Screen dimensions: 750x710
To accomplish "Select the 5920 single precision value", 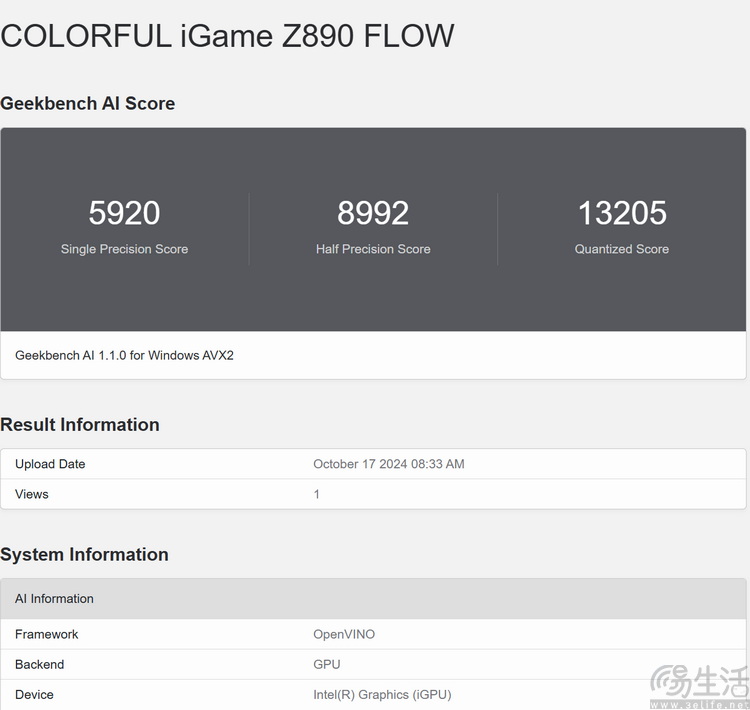I will coord(124,213).
